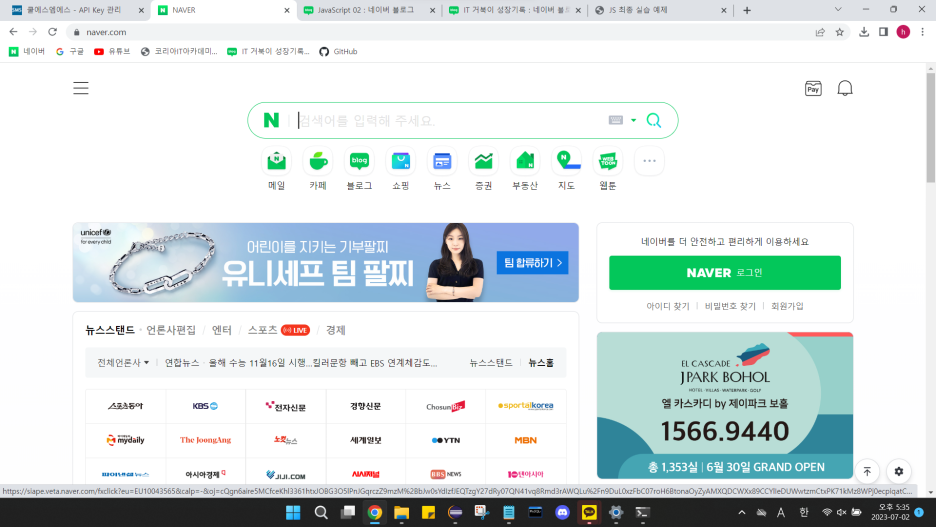Open the 아이디 찾기 link

point(667,306)
